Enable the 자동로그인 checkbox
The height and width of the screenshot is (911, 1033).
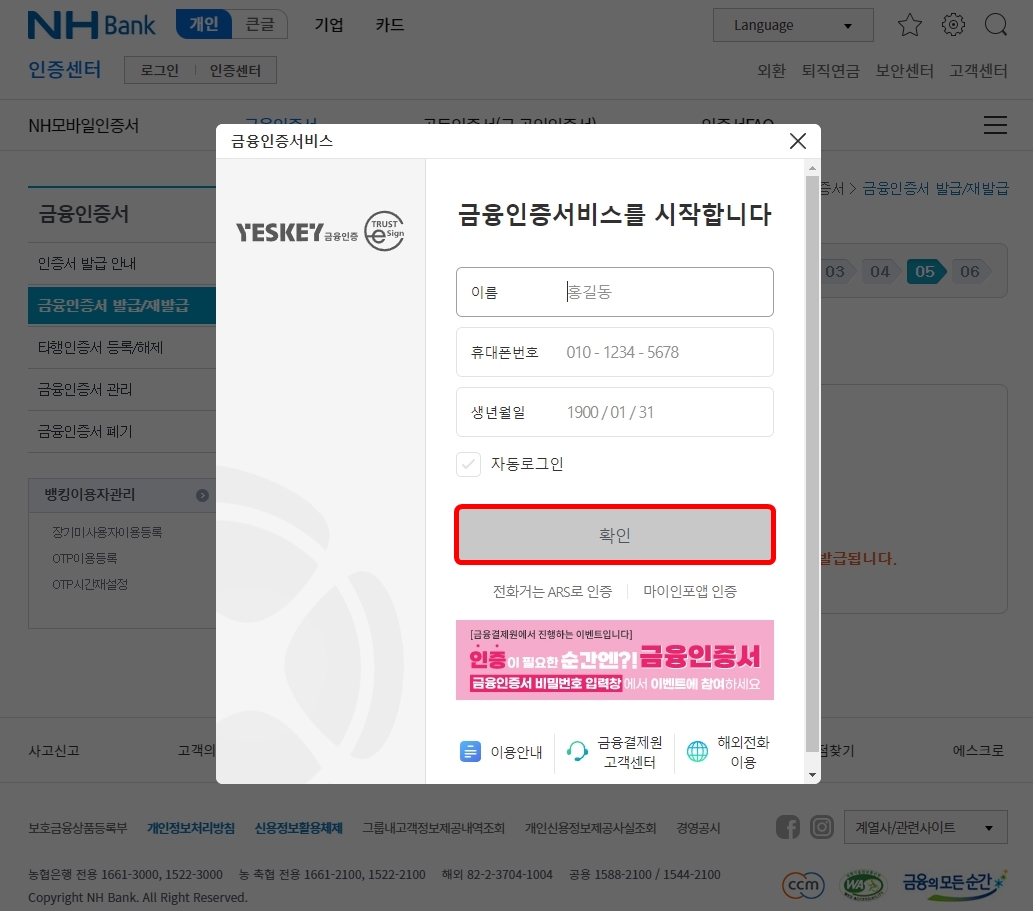468,464
